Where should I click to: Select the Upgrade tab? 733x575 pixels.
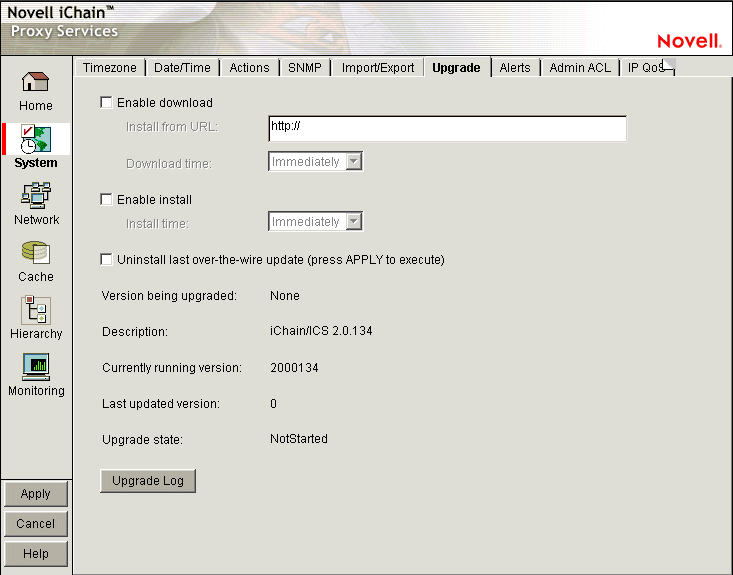456,68
